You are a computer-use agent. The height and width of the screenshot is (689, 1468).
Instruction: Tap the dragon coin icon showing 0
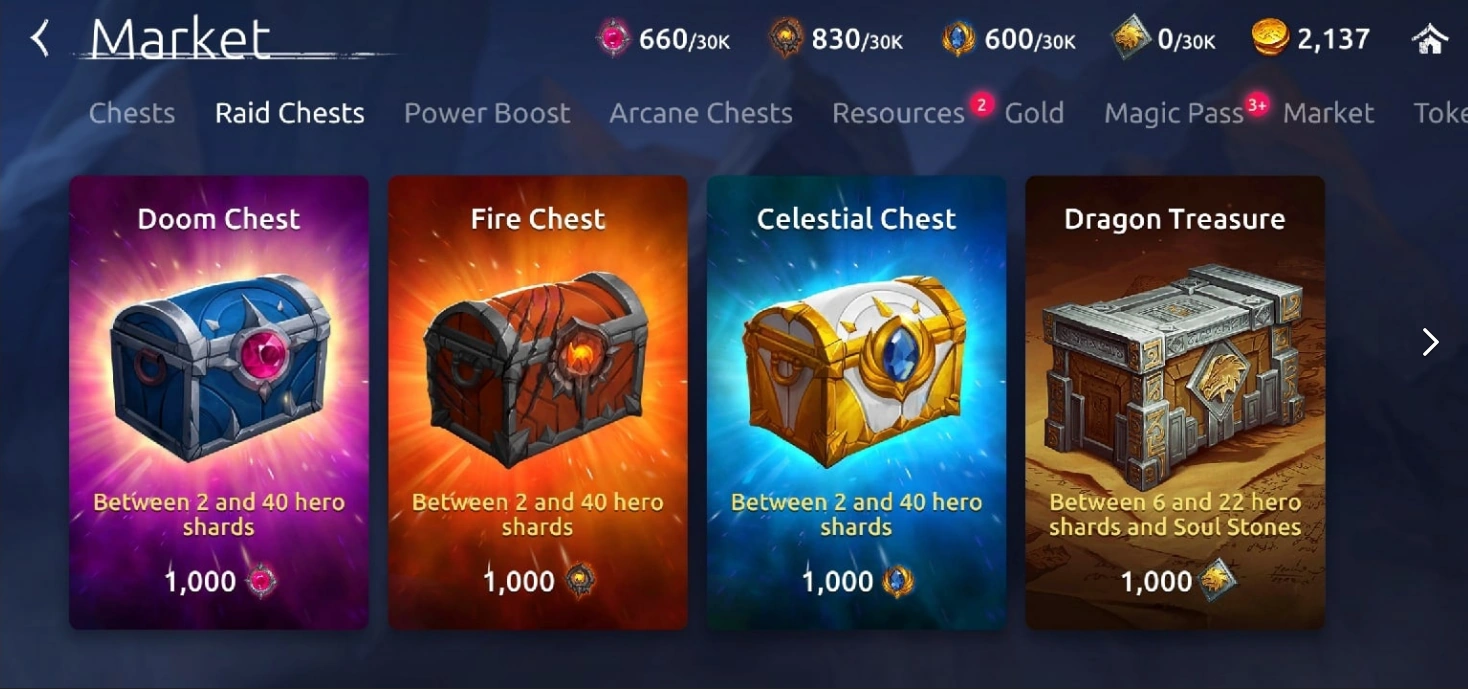click(x=1131, y=39)
